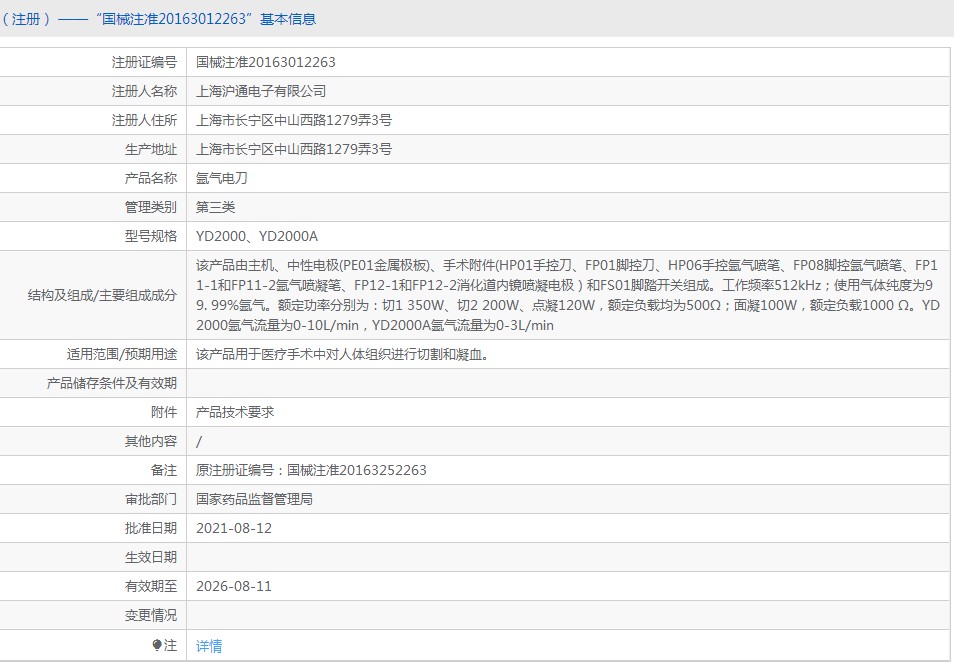Click the 产品名称 label
This screenshot has width=954, height=663.
151,178
